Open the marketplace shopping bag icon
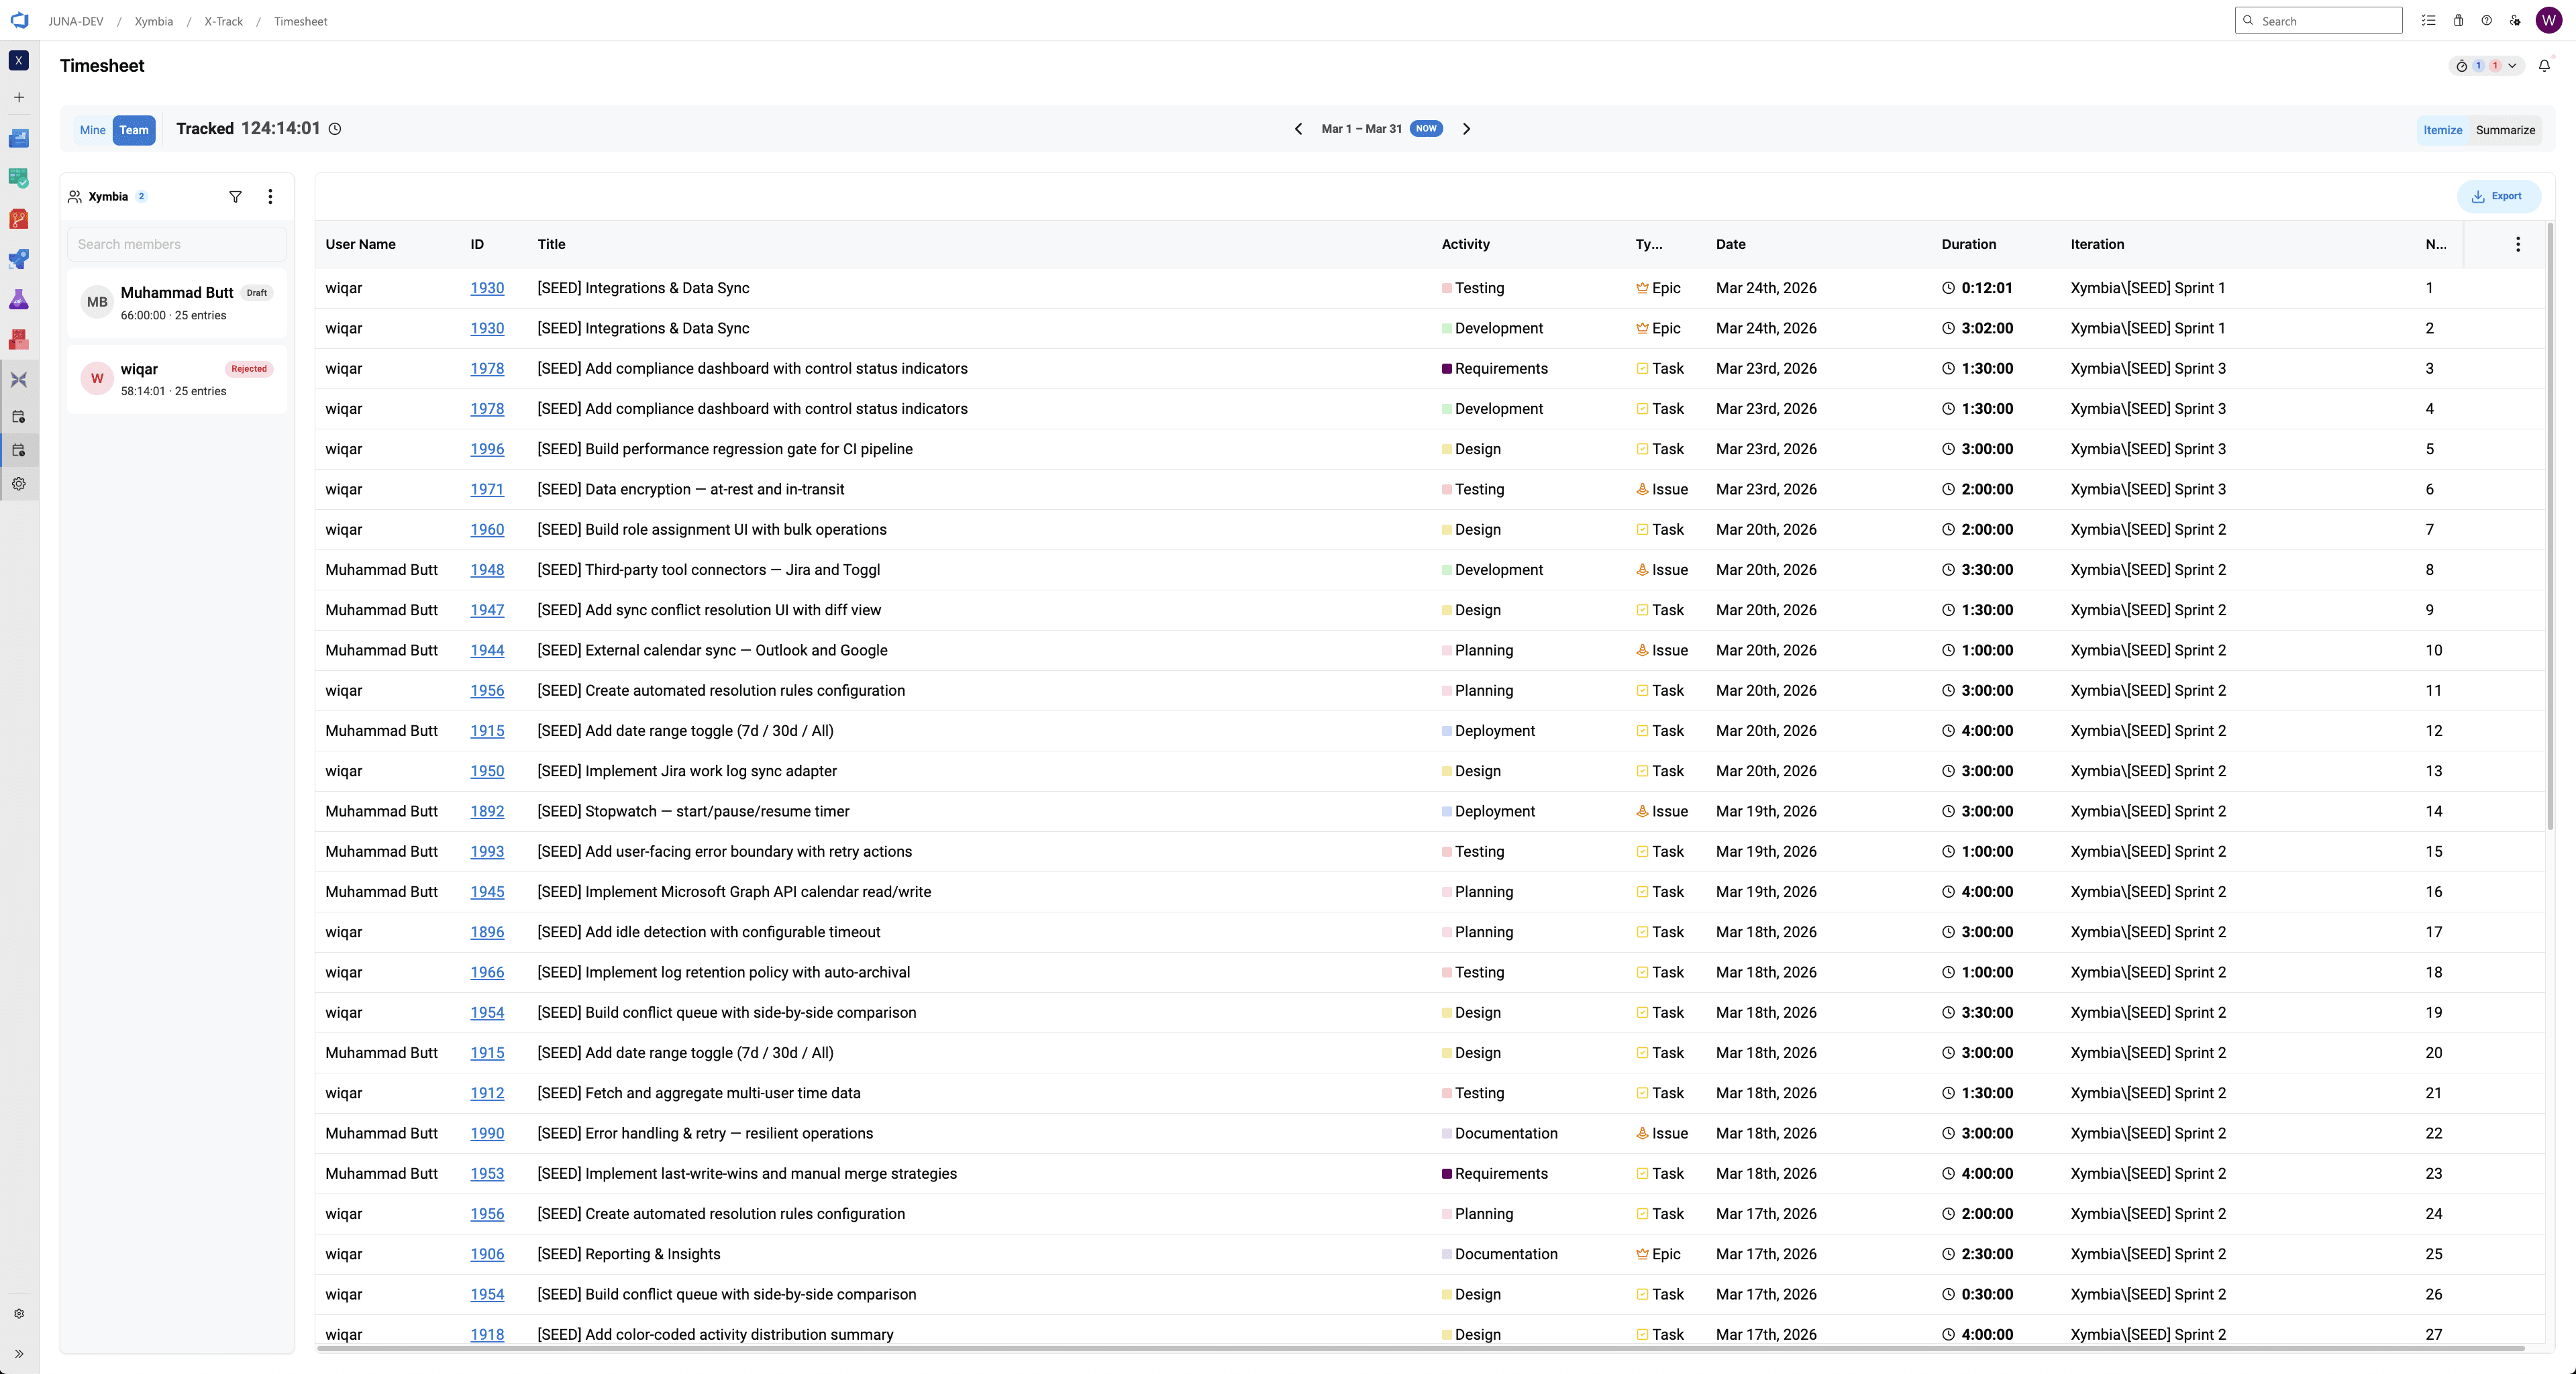Image resolution: width=2576 pixels, height=1374 pixels. coord(2458,20)
